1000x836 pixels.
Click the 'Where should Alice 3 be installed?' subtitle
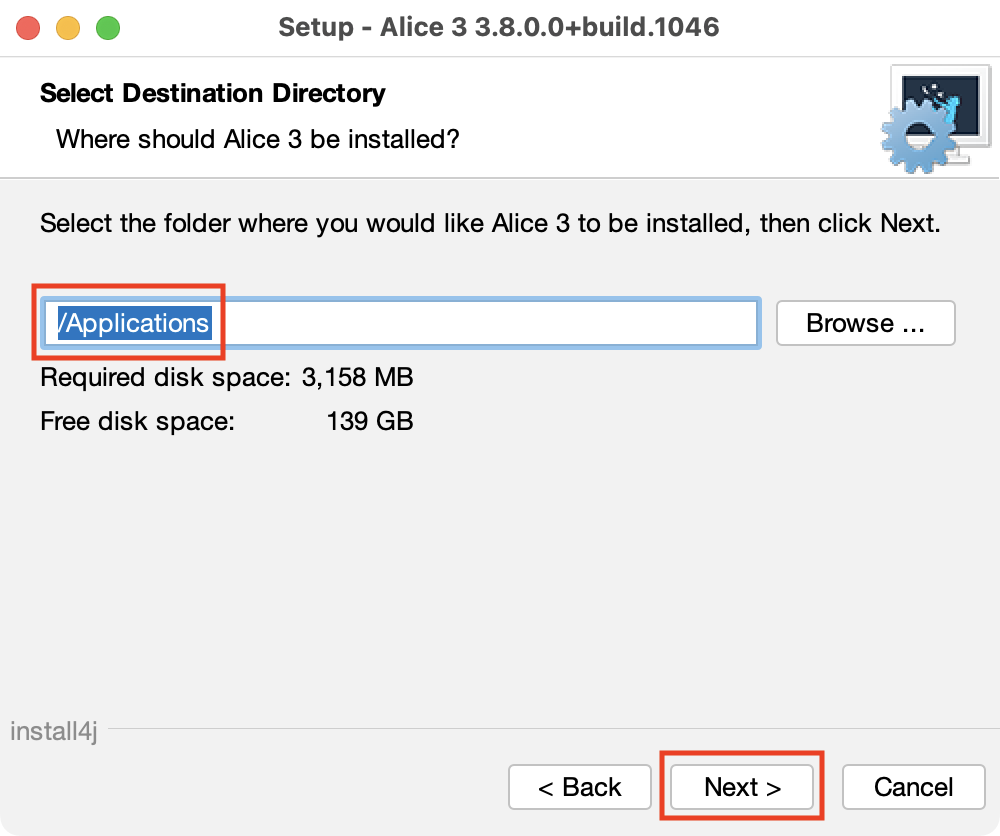coord(257,138)
